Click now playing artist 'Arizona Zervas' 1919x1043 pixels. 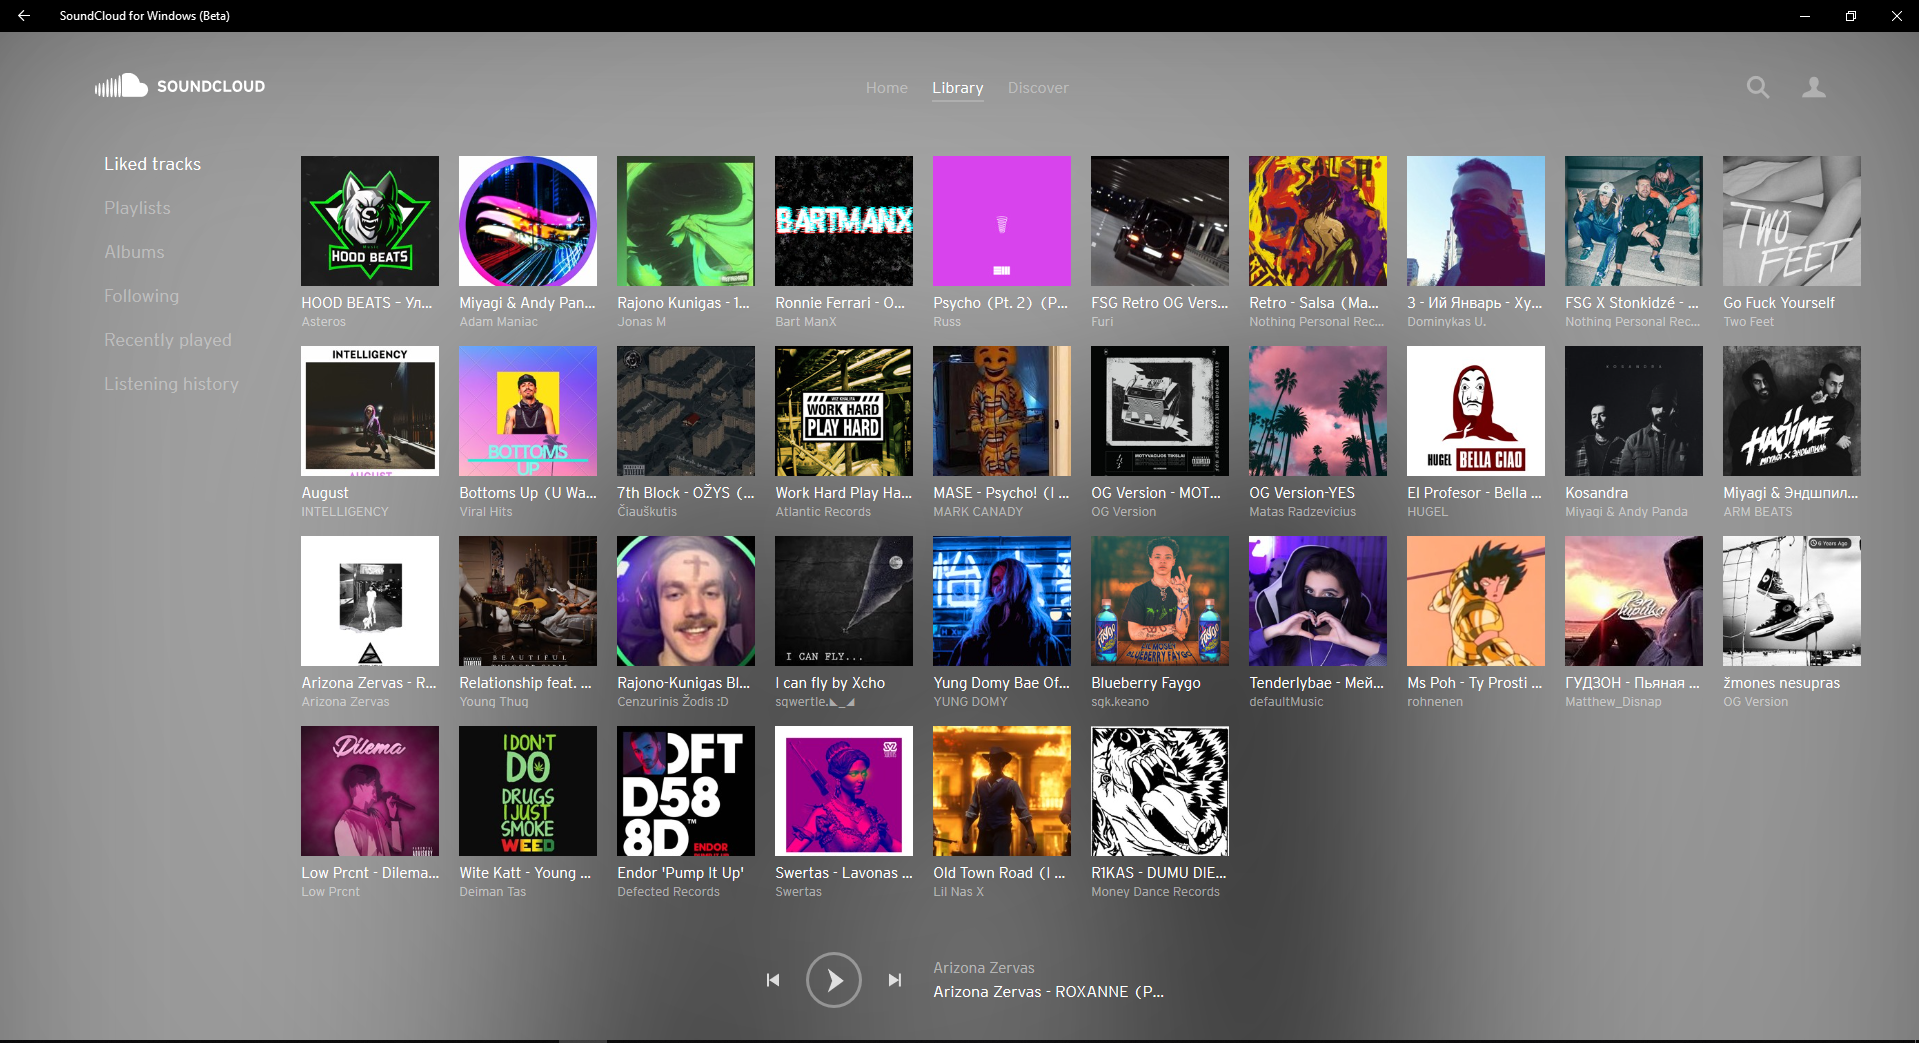click(984, 968)
